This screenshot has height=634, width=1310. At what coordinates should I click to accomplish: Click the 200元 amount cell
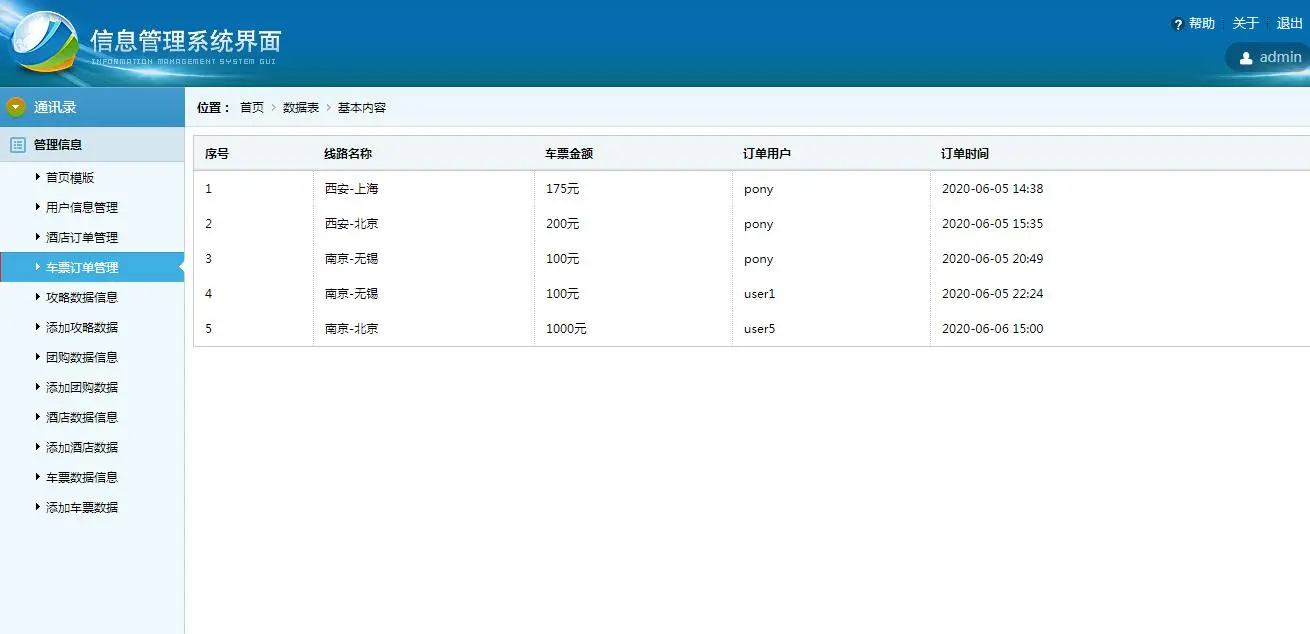pos(563,224)
